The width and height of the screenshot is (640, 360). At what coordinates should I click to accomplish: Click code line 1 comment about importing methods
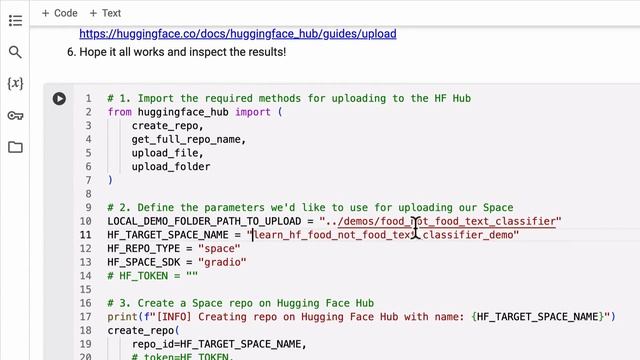(x=289, y=98)
